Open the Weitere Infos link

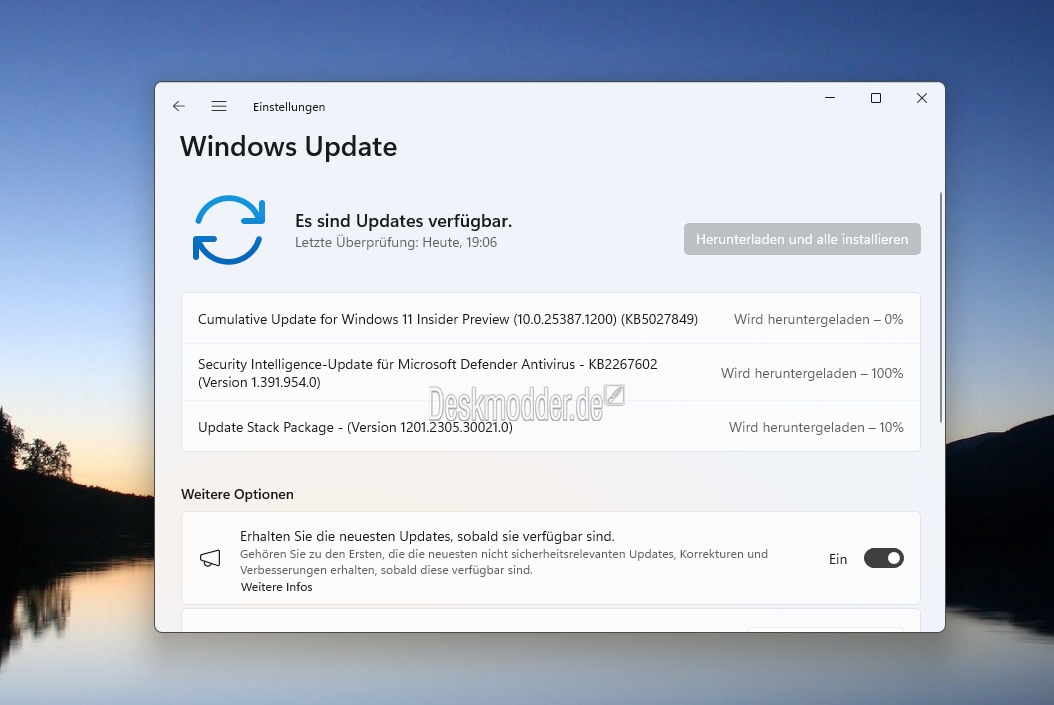coord(276,587)
